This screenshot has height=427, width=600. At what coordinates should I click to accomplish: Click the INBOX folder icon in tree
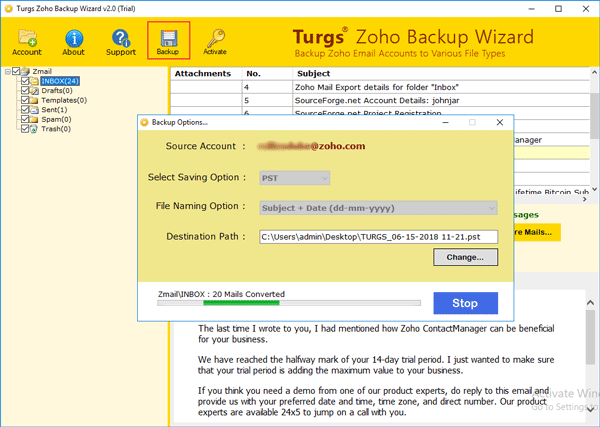tap(34, 81)
